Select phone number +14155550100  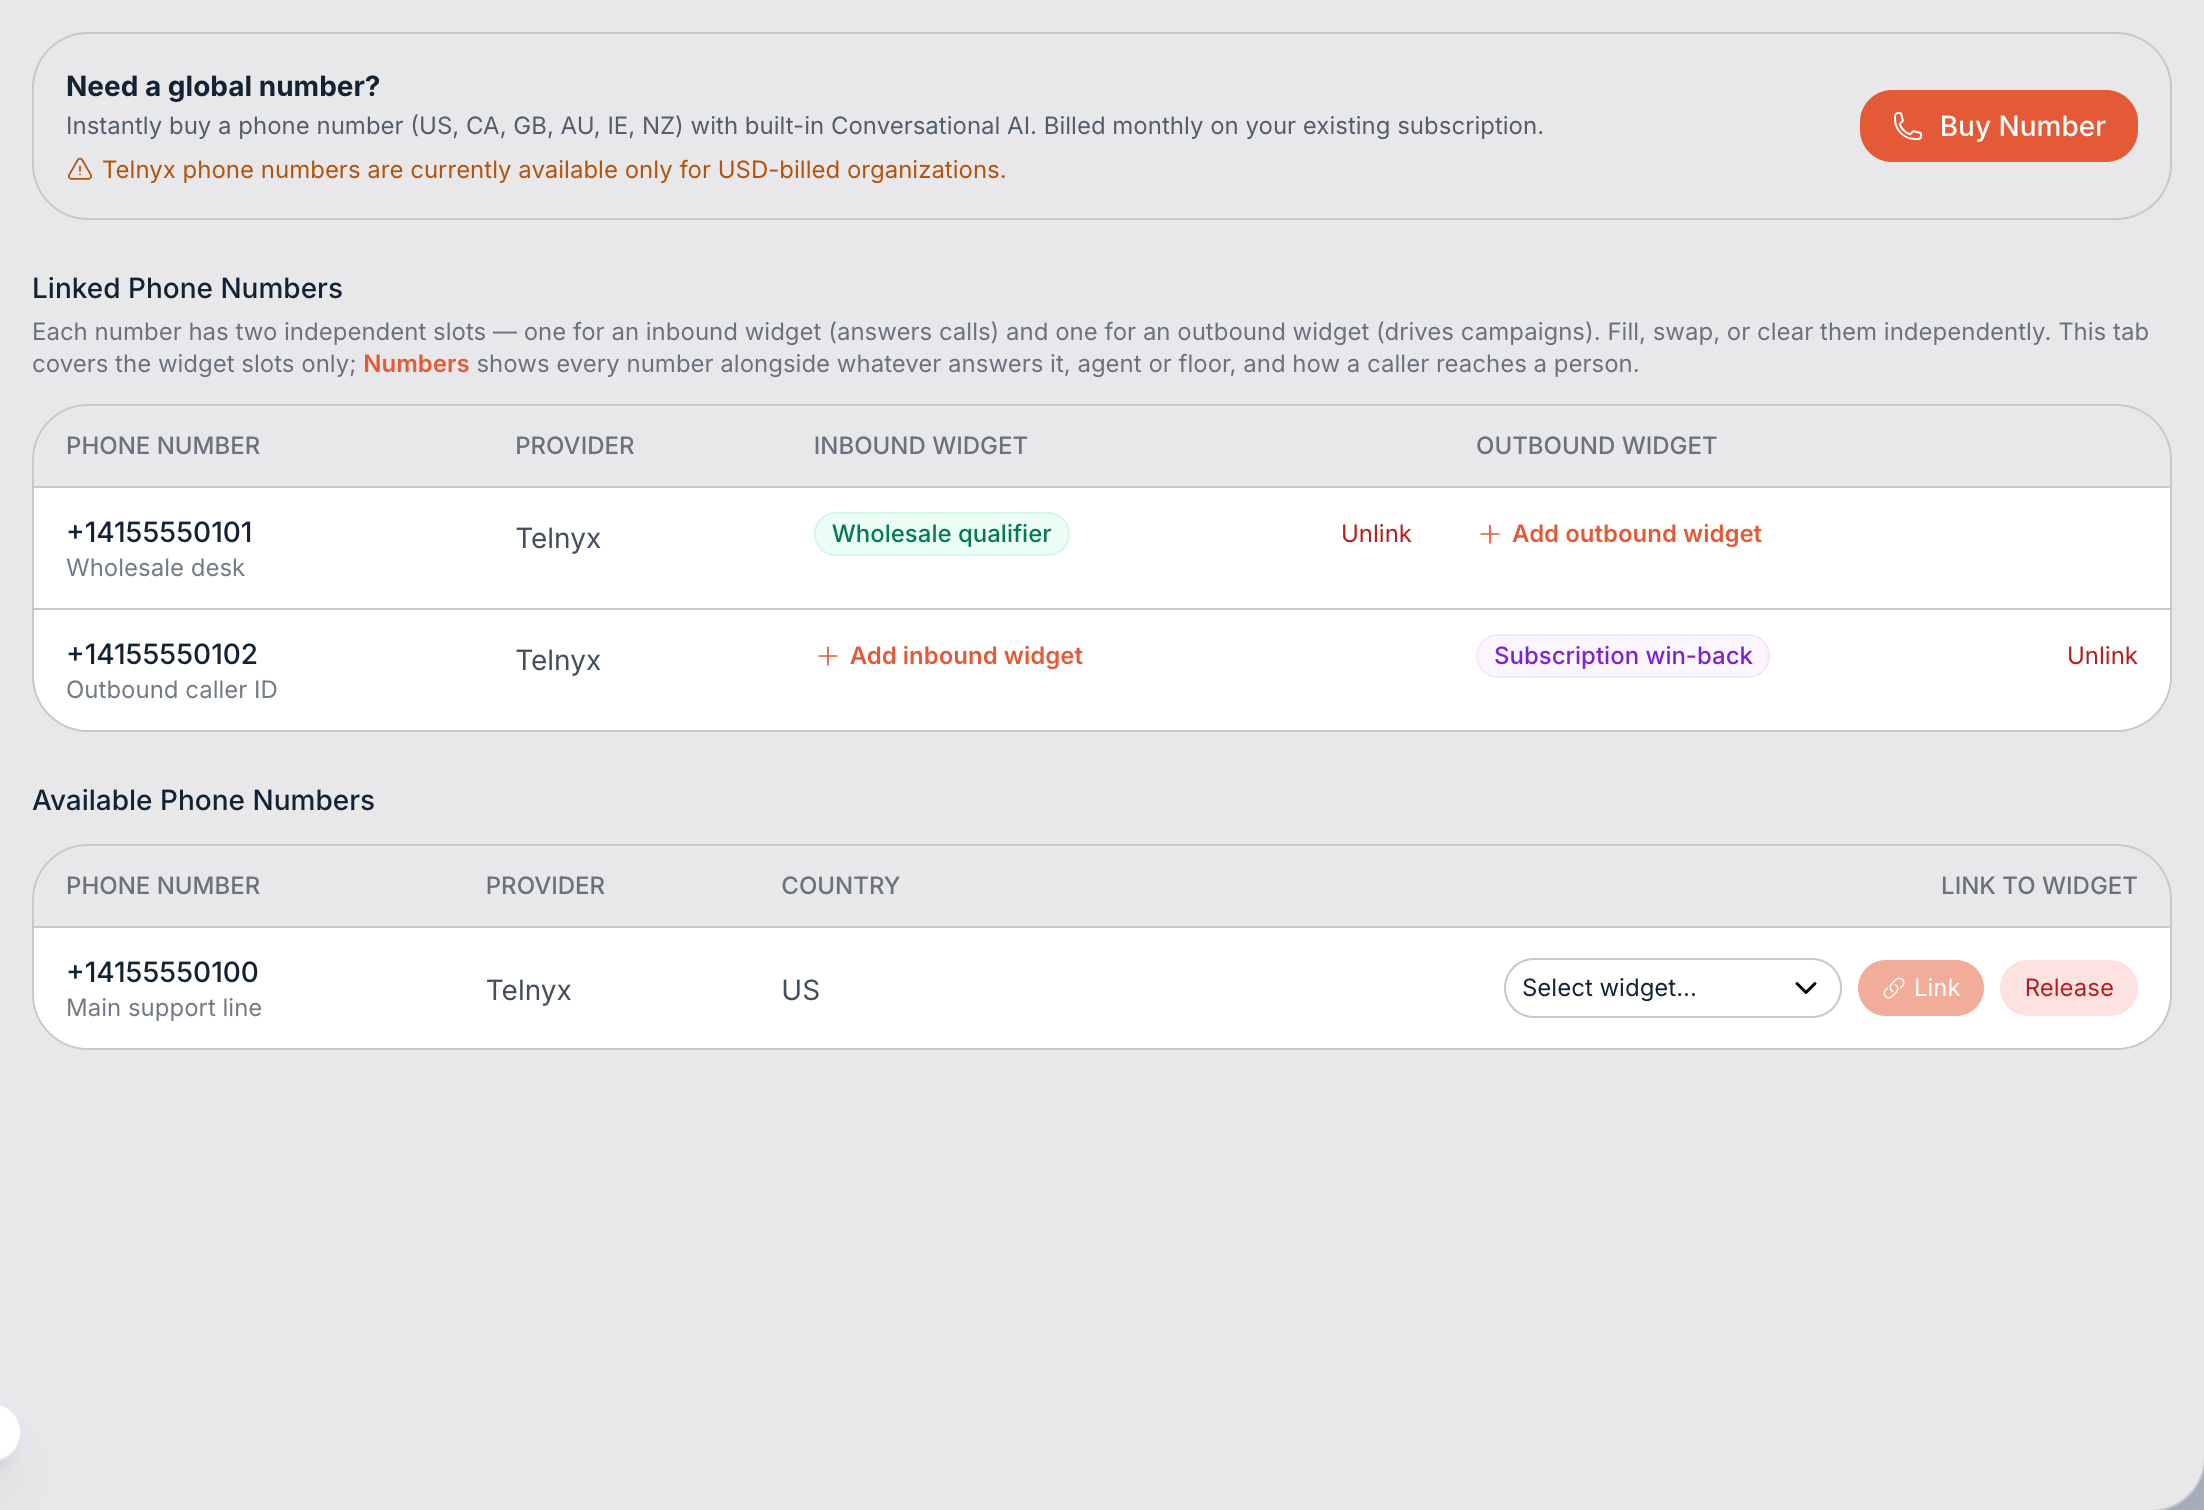pyautogui.click(x=163, y=972)
